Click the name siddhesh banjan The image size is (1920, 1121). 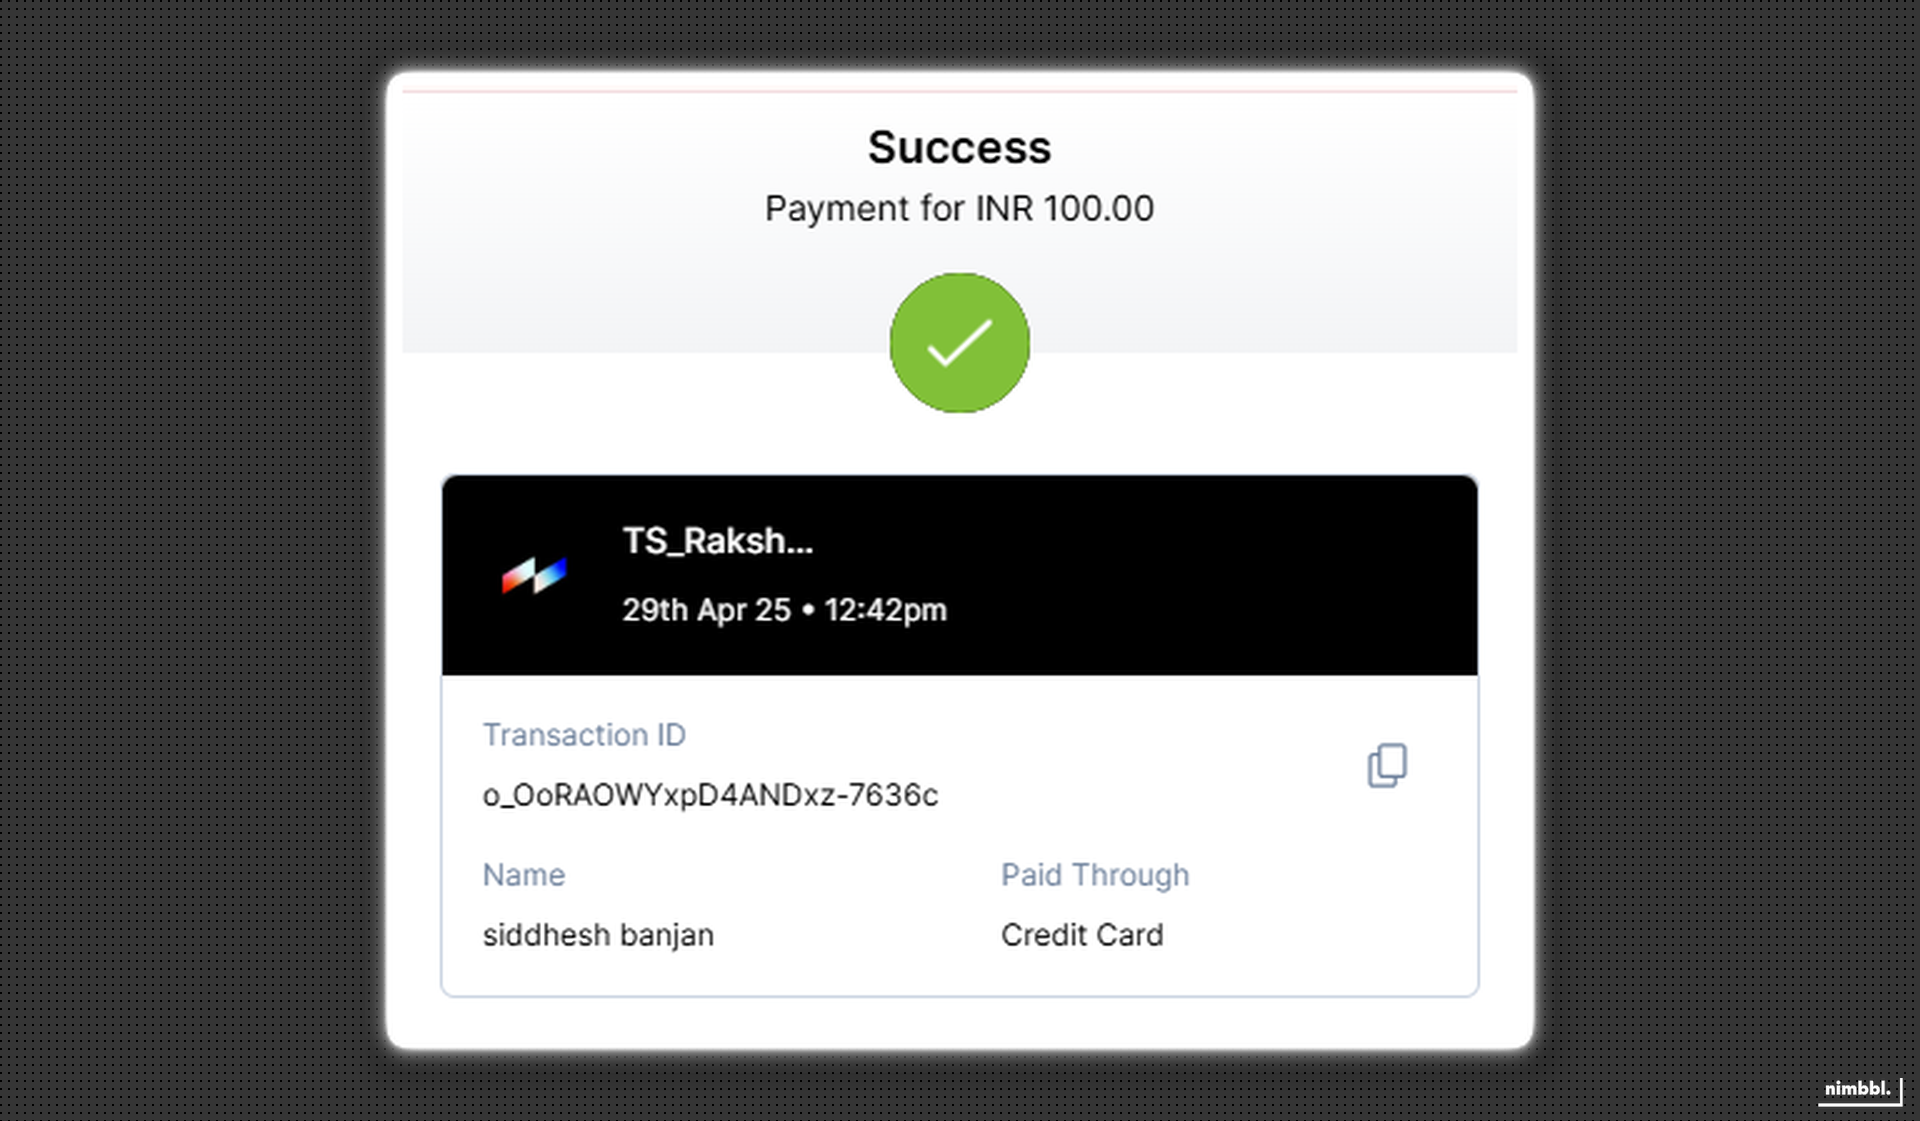point(597,934)
